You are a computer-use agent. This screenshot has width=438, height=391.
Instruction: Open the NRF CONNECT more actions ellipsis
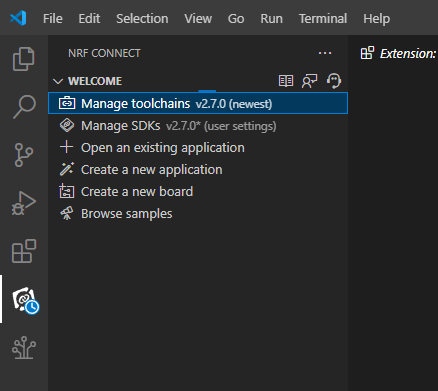click(325, 53)
